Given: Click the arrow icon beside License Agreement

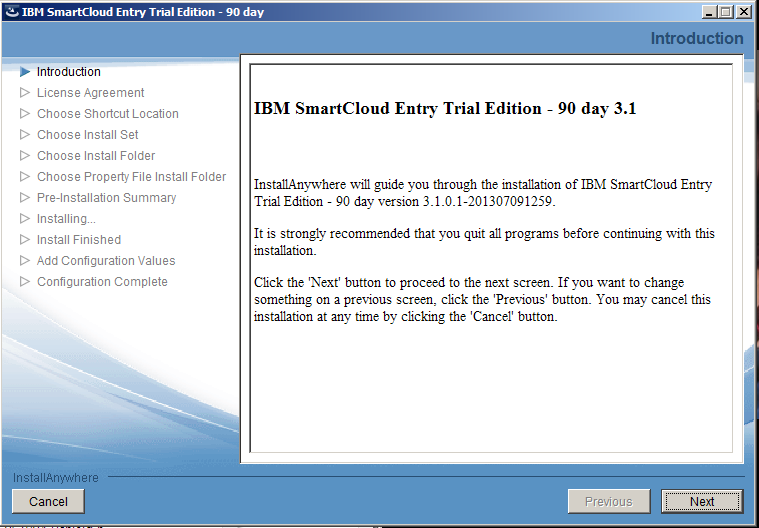Looking at the screenshot, I should point(25,93).
